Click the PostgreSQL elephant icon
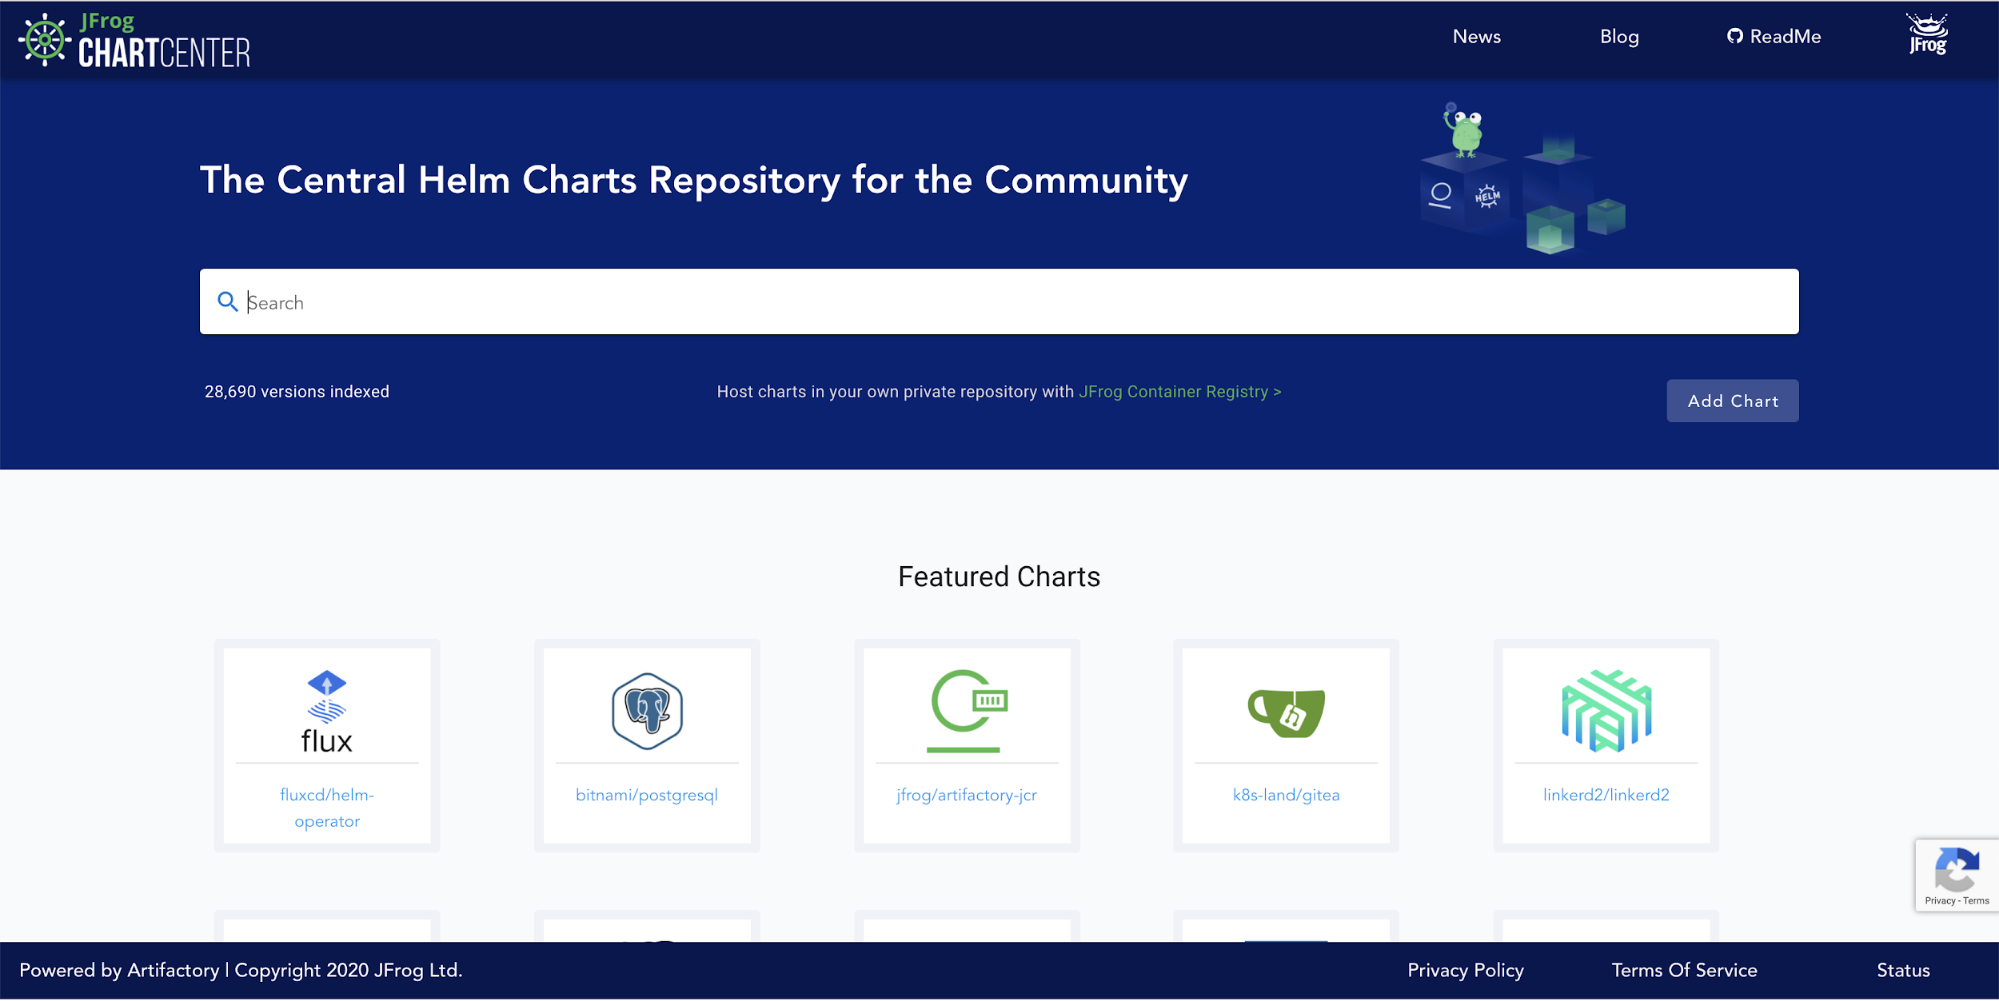 pyautogui.click(x=646, y=710)
